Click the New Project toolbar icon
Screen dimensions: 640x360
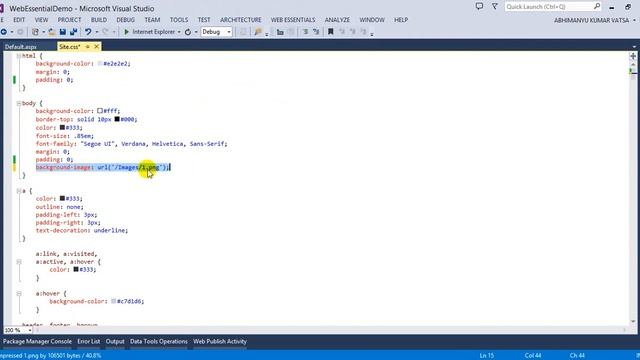click(36, 32)
